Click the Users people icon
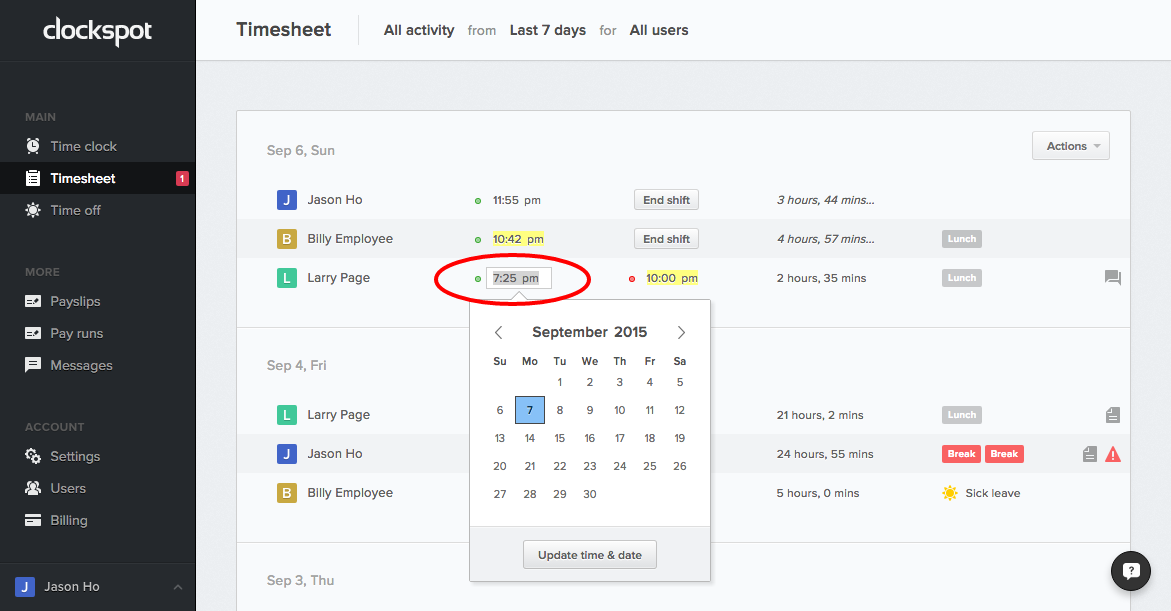1171x611 pixels. point(33,488)
